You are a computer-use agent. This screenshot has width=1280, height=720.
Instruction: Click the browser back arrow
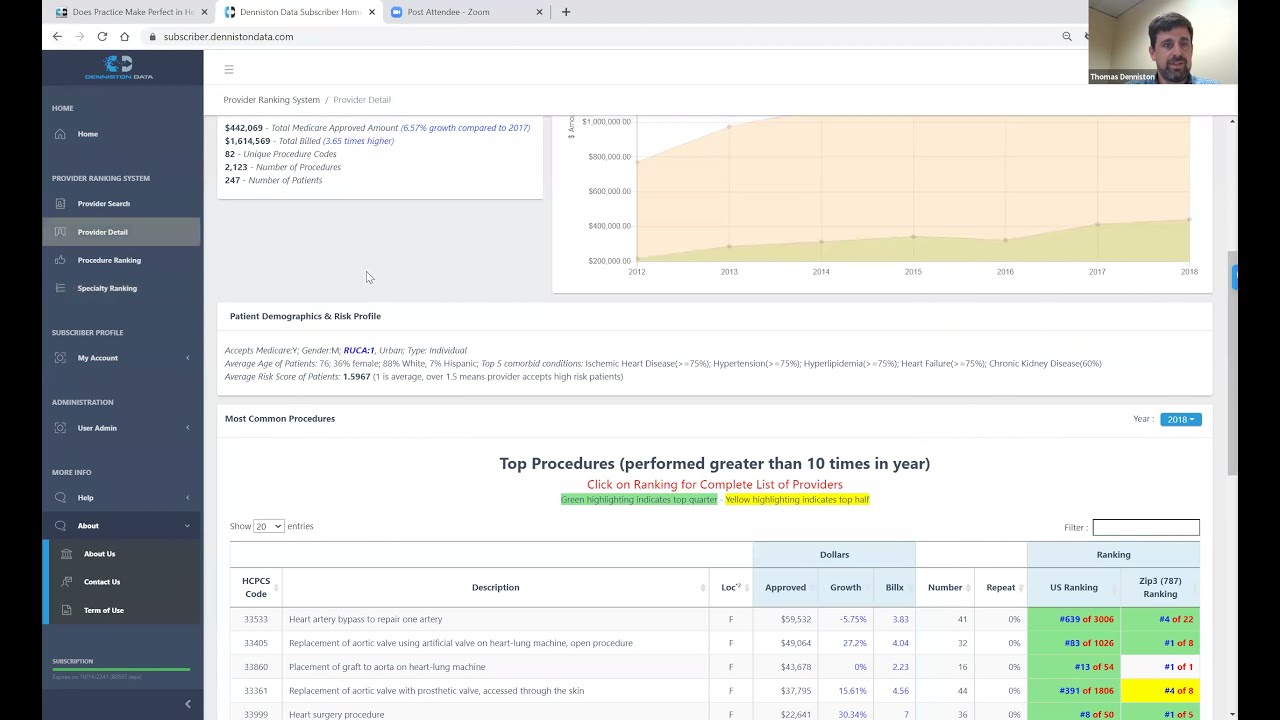[x=57, y=37]
